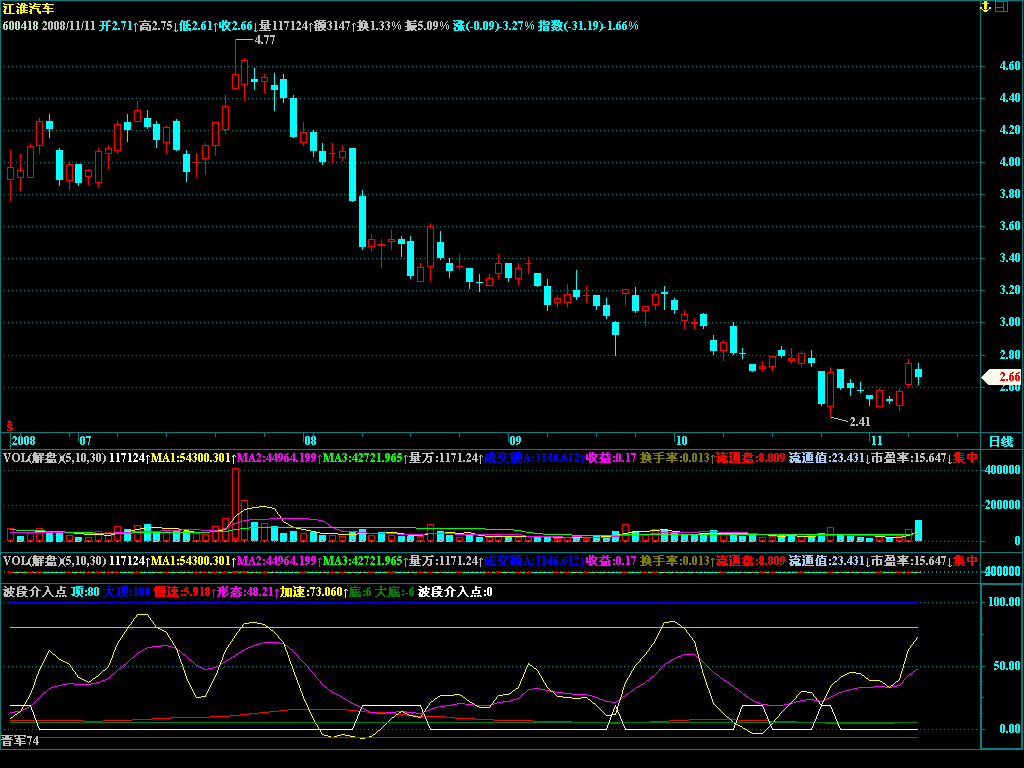This screenshot has height=768, width=1024.
Task: Click the yellow anchor icon
Action: [x=986, y=7]
